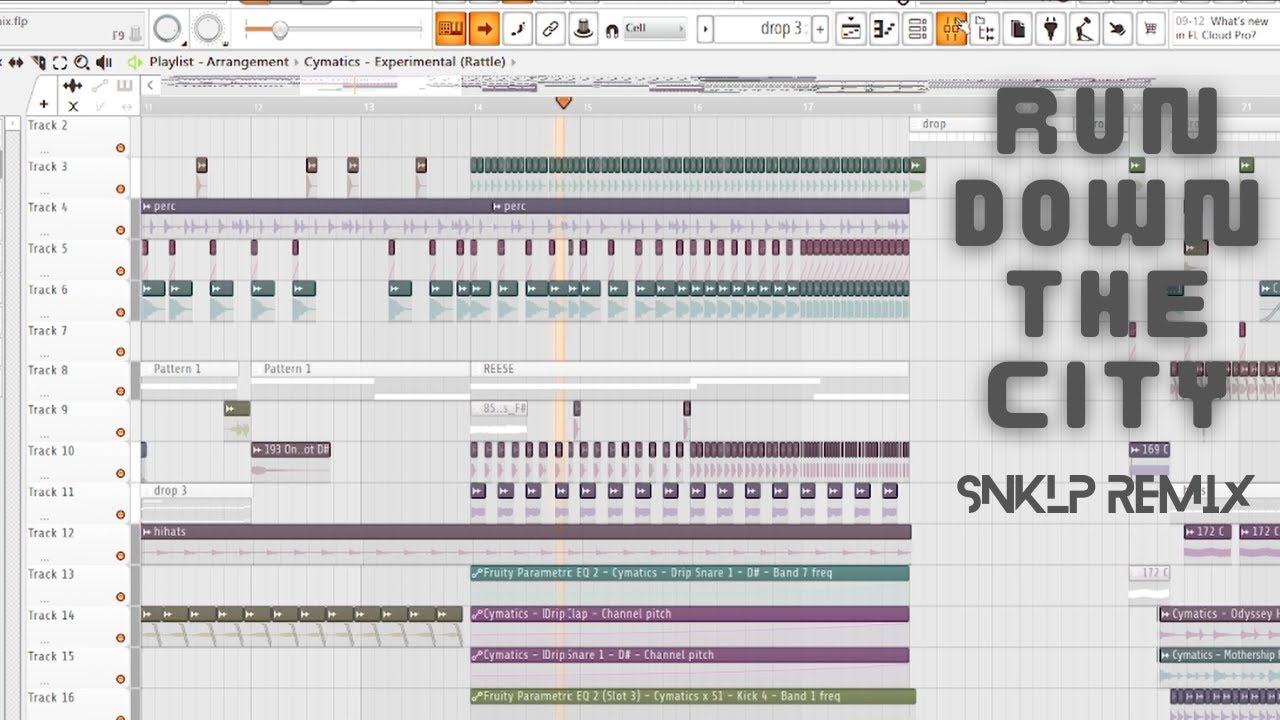Screen dimensions: 1280x720
Task: Enable step editing mode icon
Action: pos(517,29)
